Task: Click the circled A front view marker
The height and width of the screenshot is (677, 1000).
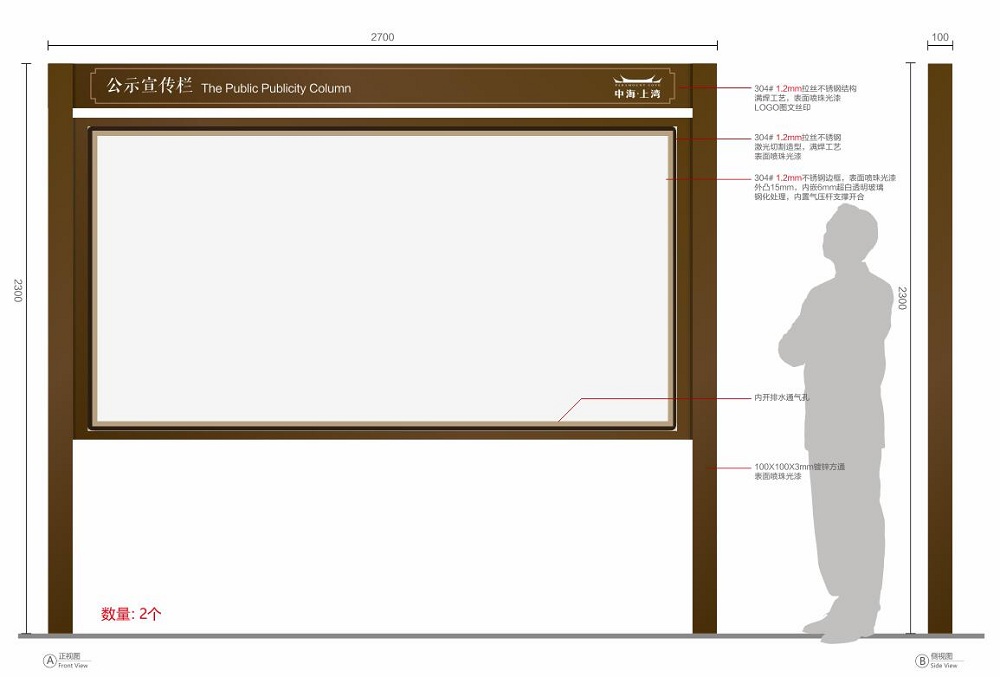Action: click(x=48, y=660)
